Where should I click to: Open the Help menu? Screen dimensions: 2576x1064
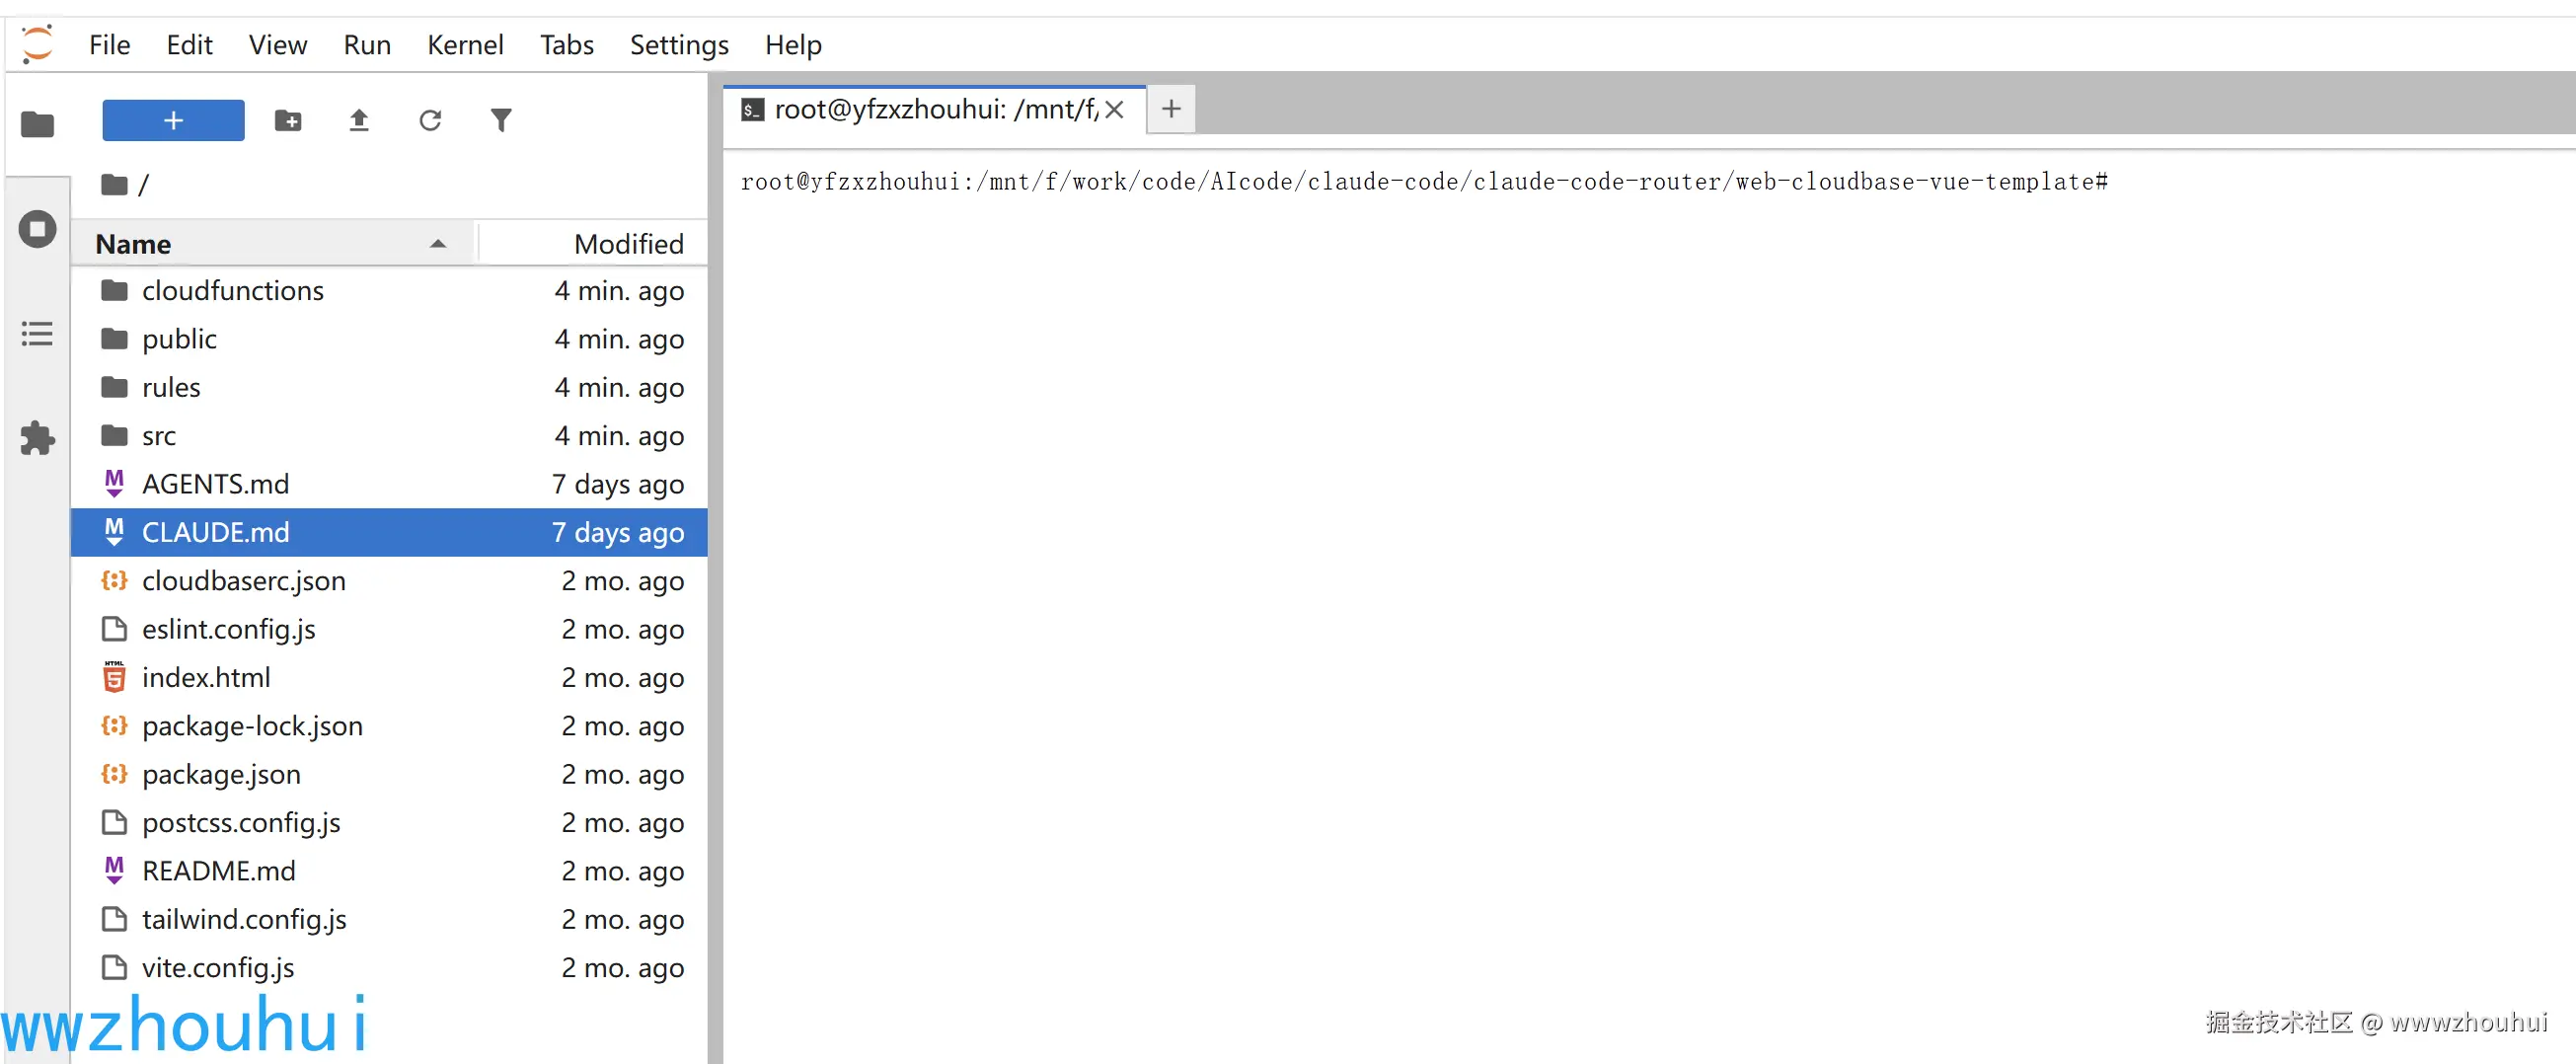(x=793, y=45)
